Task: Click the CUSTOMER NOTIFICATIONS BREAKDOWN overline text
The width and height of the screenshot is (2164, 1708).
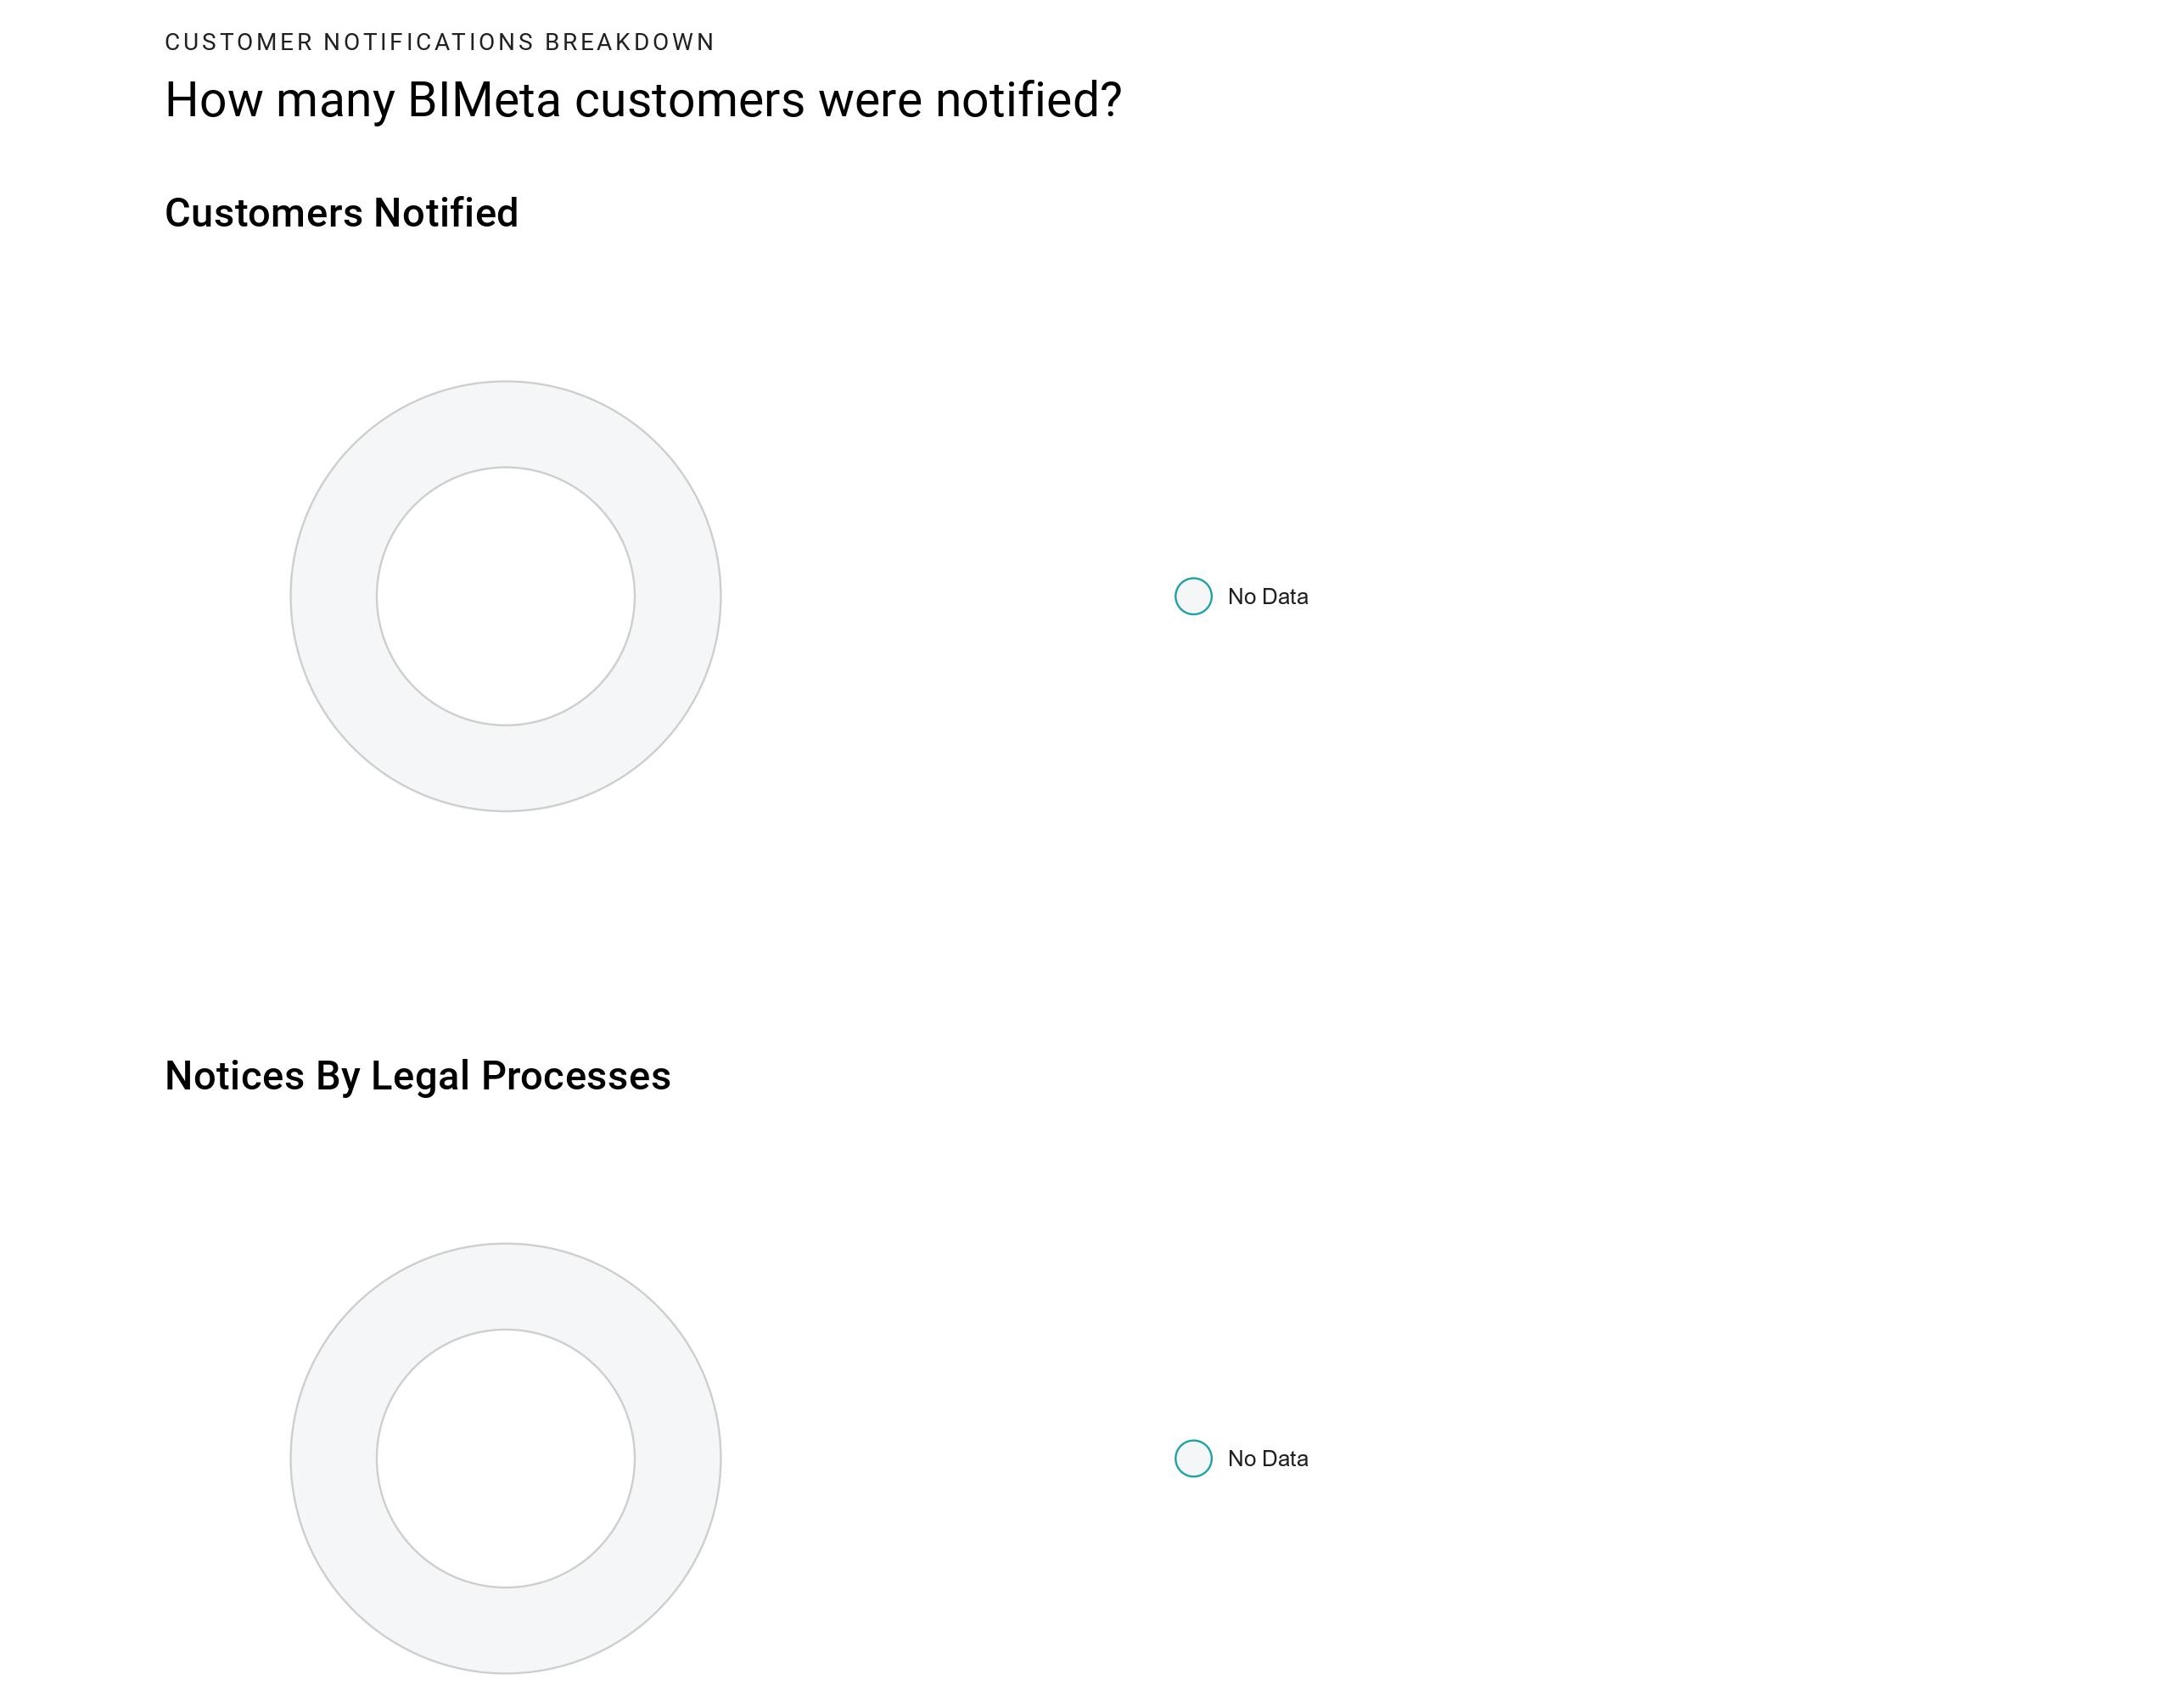Action: 440,42
